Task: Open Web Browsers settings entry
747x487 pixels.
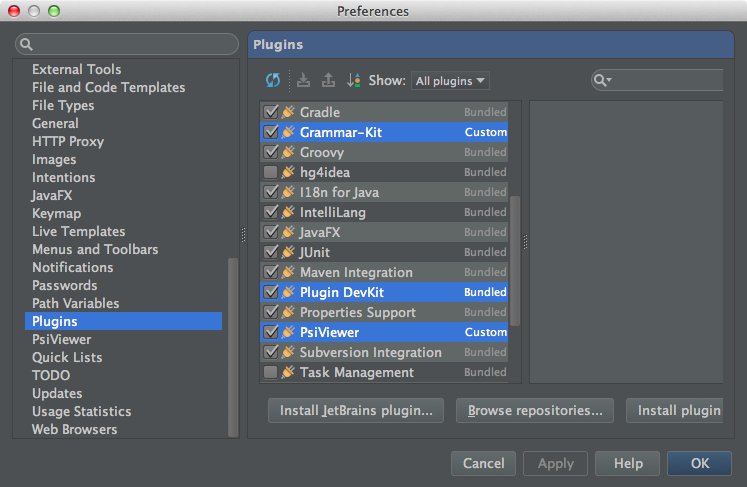Action: point(74,430)
